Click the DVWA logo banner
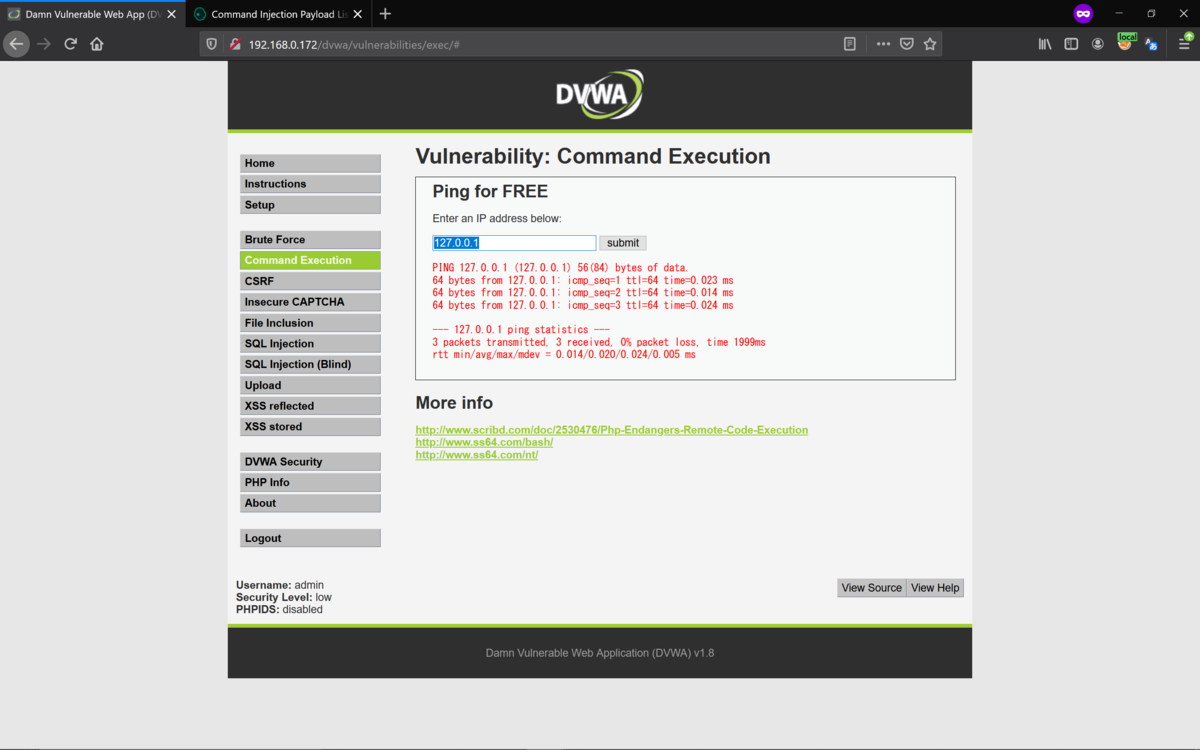The height and width of the screenshot is (750, 1200). 600,95
